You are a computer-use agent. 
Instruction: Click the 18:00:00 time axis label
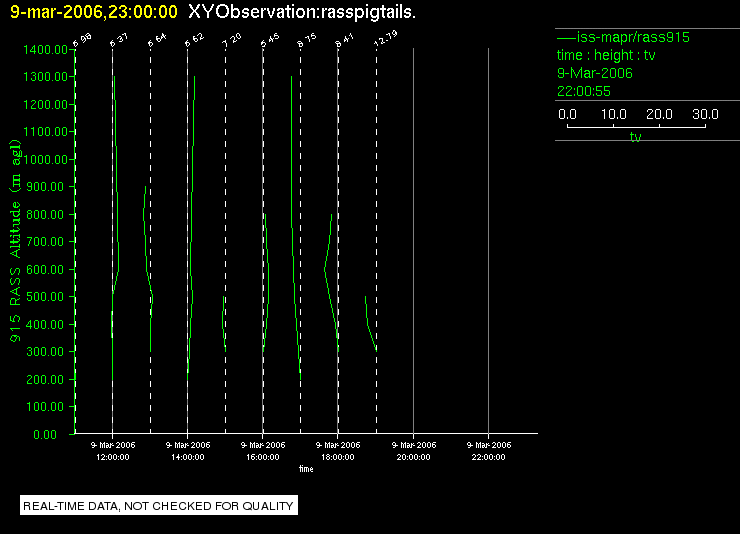(338, 457)
